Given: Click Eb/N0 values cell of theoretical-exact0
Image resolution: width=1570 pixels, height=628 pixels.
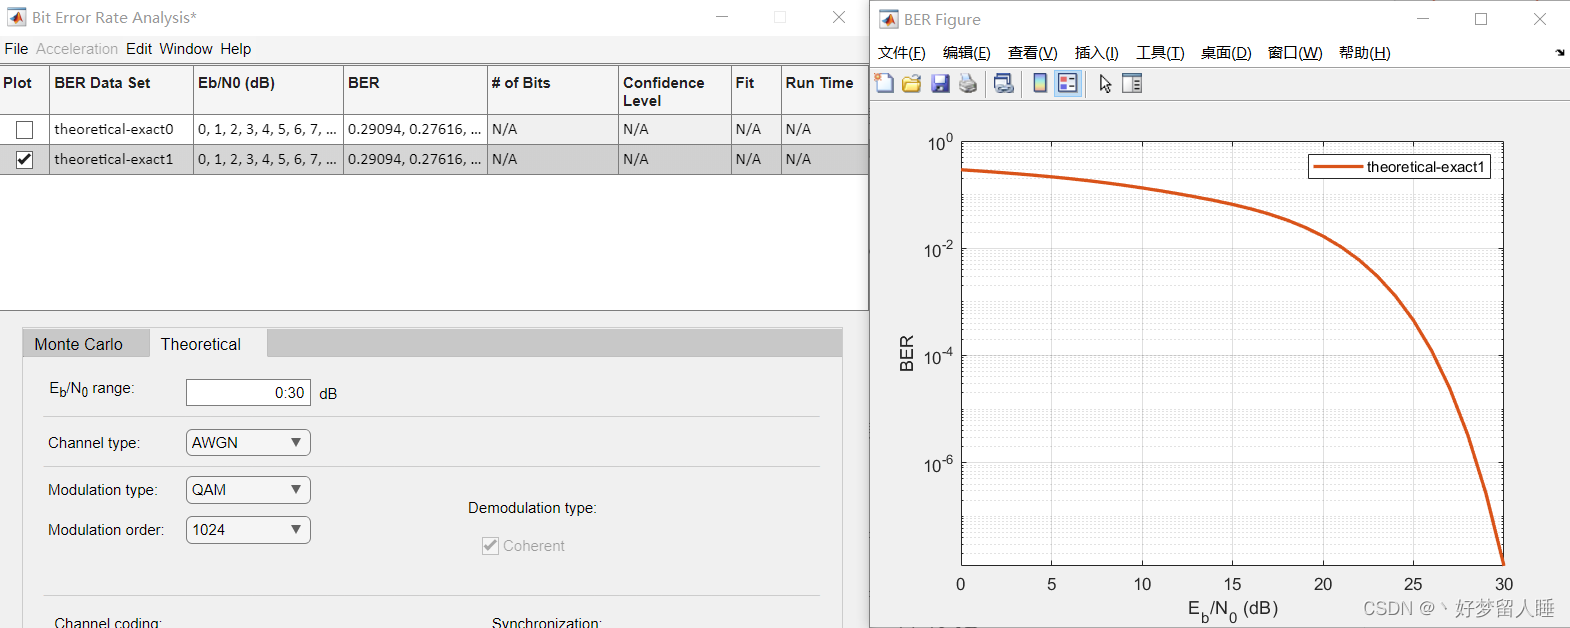Looking at the screenshot, I should [268, 129].
